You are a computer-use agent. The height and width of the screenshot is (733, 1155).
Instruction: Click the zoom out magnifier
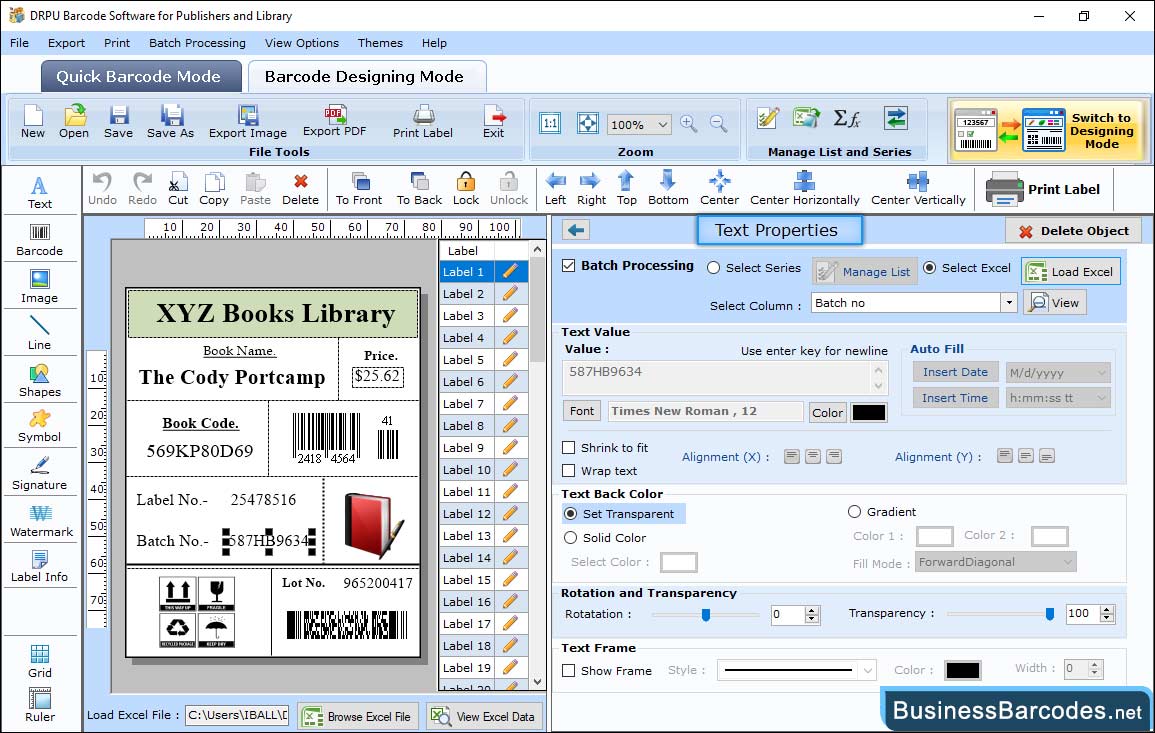click(x=718, y=124)
